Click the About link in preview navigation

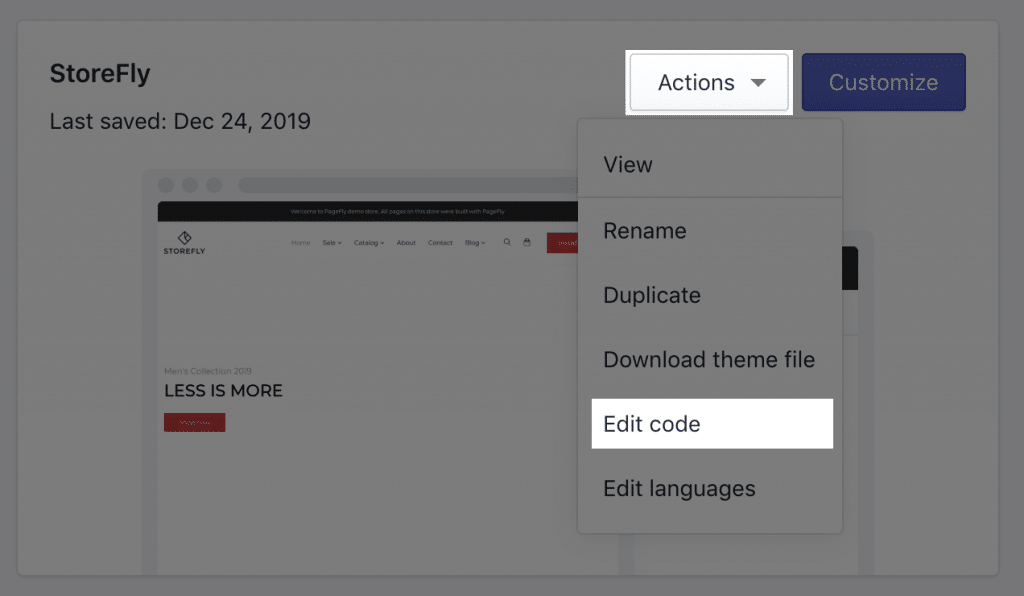pos(406,243)
